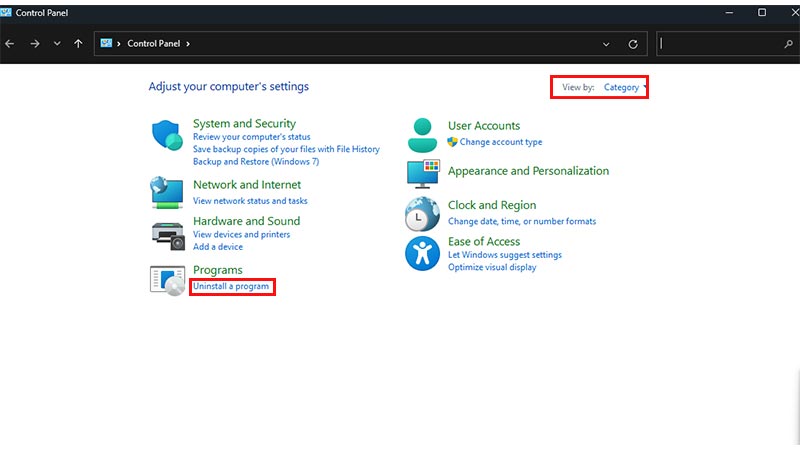Screen dimensions: 800x450
Task: Open the Clock and Region globe-clock icon
Action: coord(422,214)
